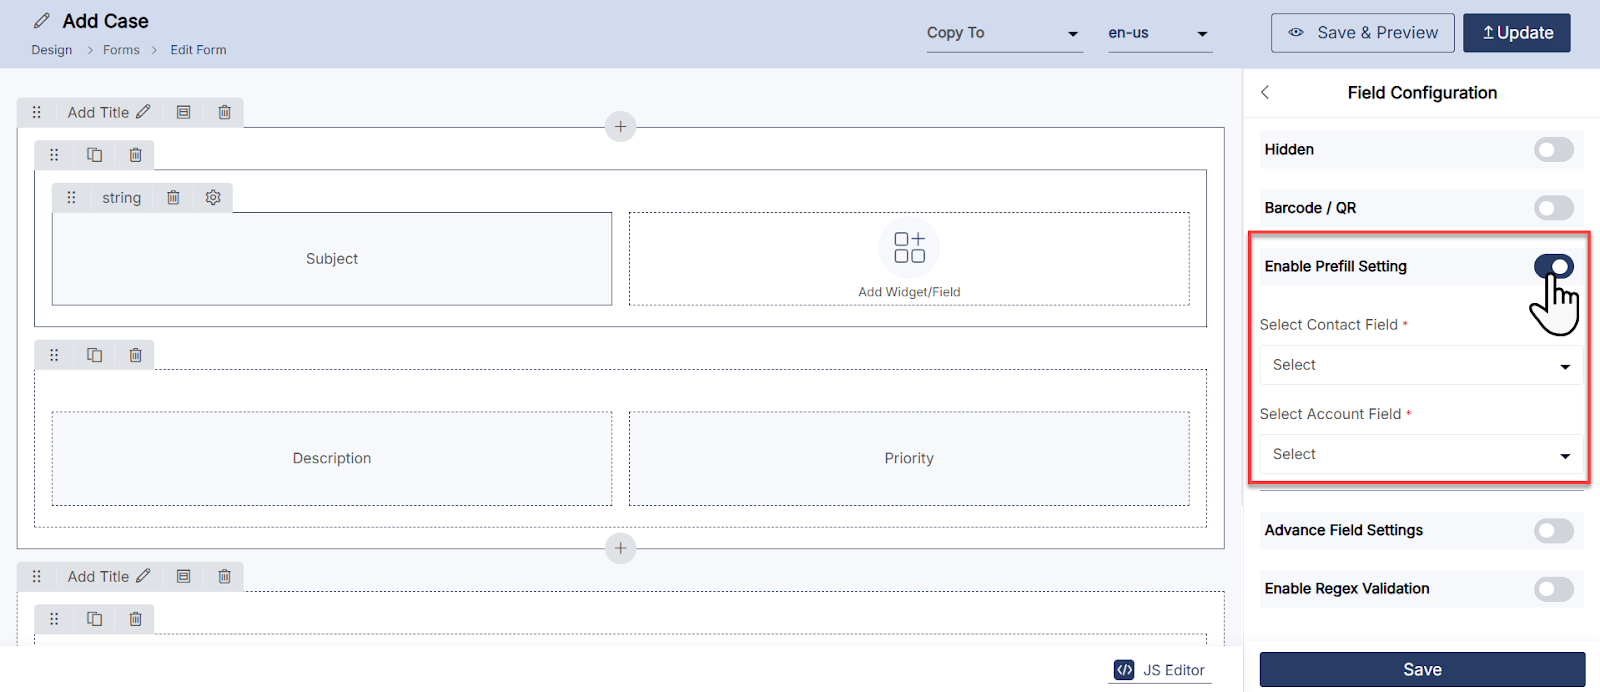Expand the Copy To dropdown

1004,33
